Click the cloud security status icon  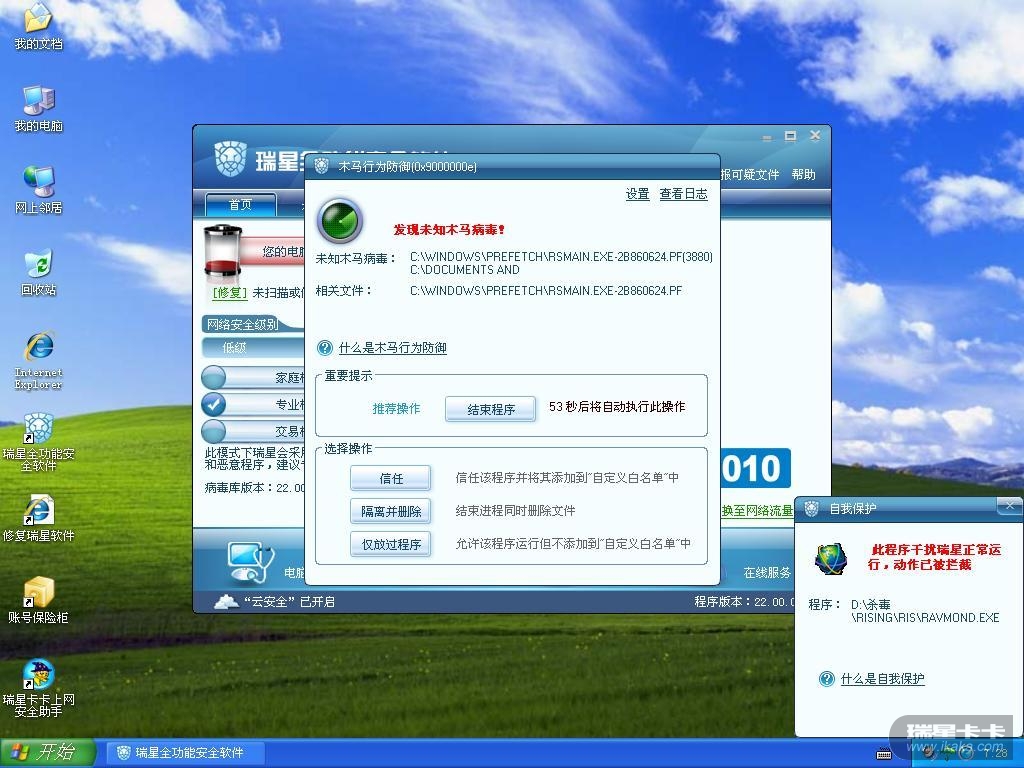coord(226,601)
